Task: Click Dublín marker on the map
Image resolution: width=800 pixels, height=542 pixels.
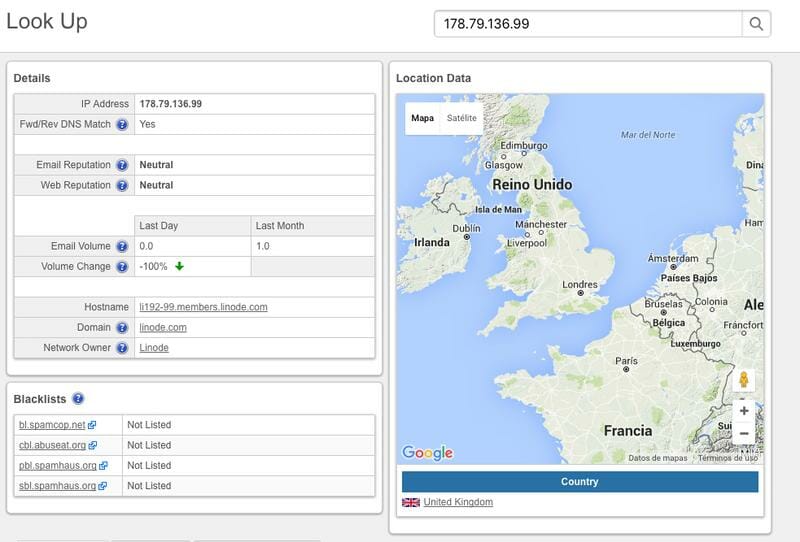Action: (466, 237)
